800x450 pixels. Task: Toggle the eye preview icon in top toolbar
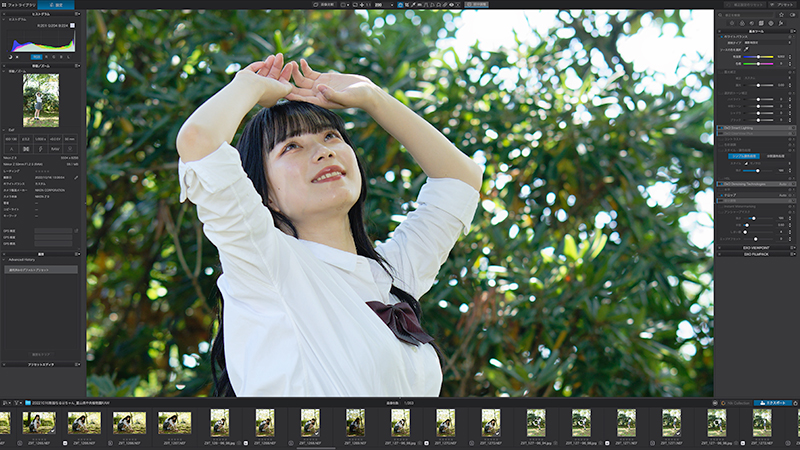coord(451,5)
